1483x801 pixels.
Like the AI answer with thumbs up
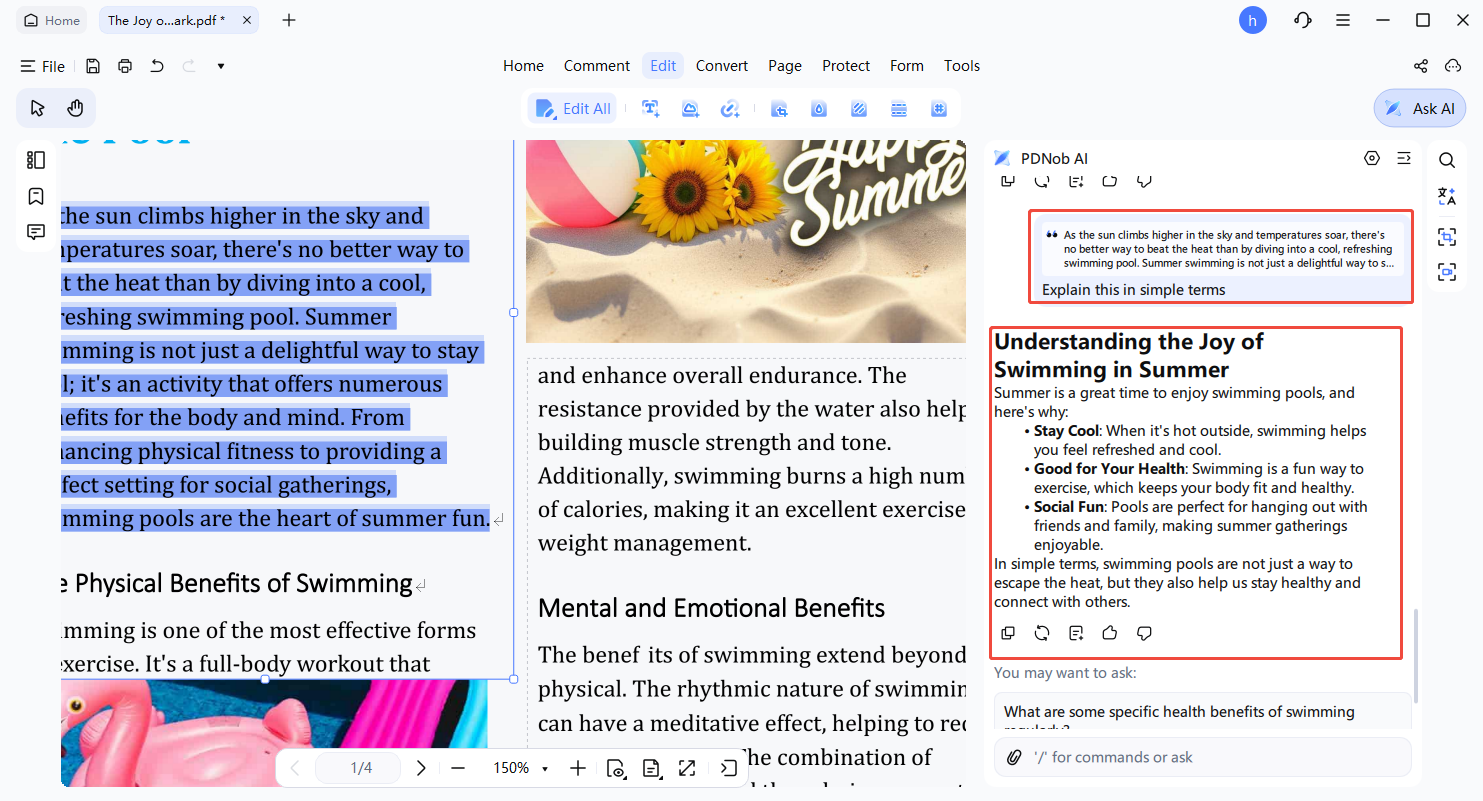tap(1109, 633)
